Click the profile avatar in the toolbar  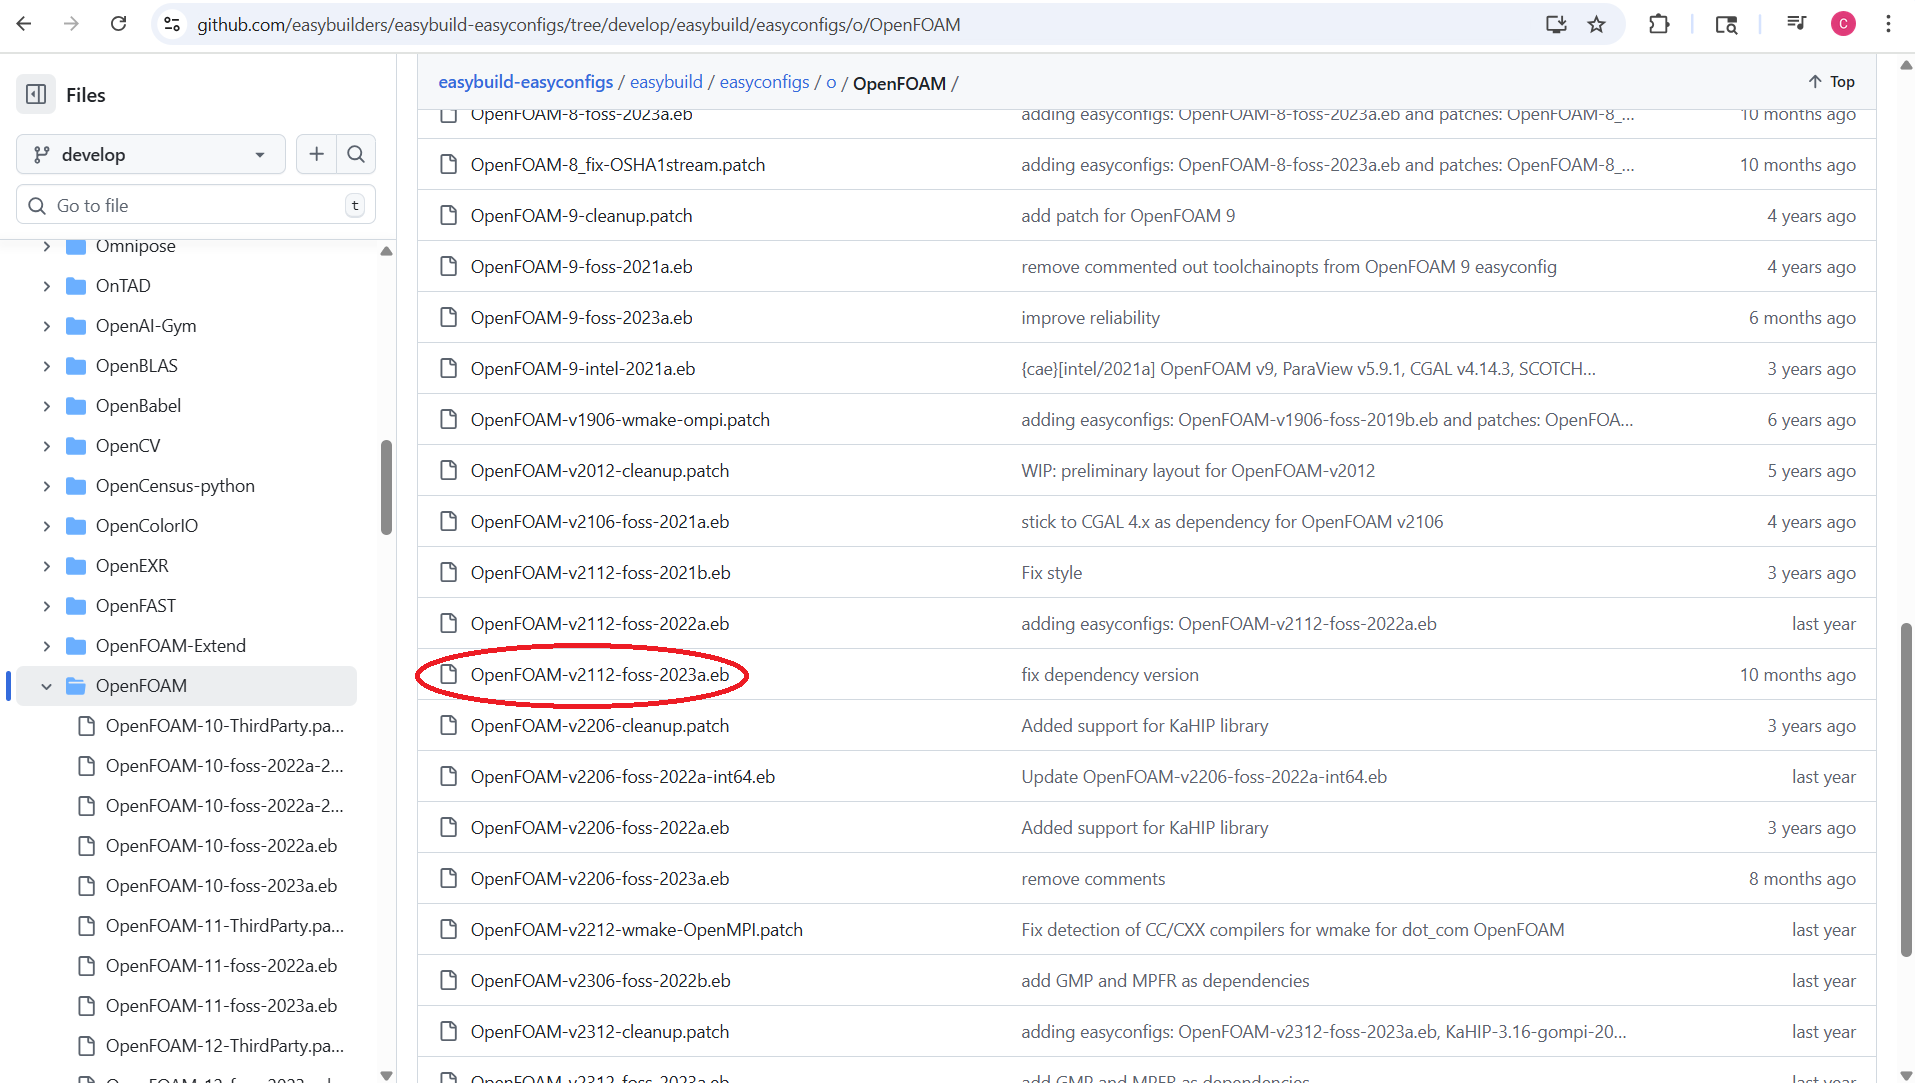[1844, 24]
